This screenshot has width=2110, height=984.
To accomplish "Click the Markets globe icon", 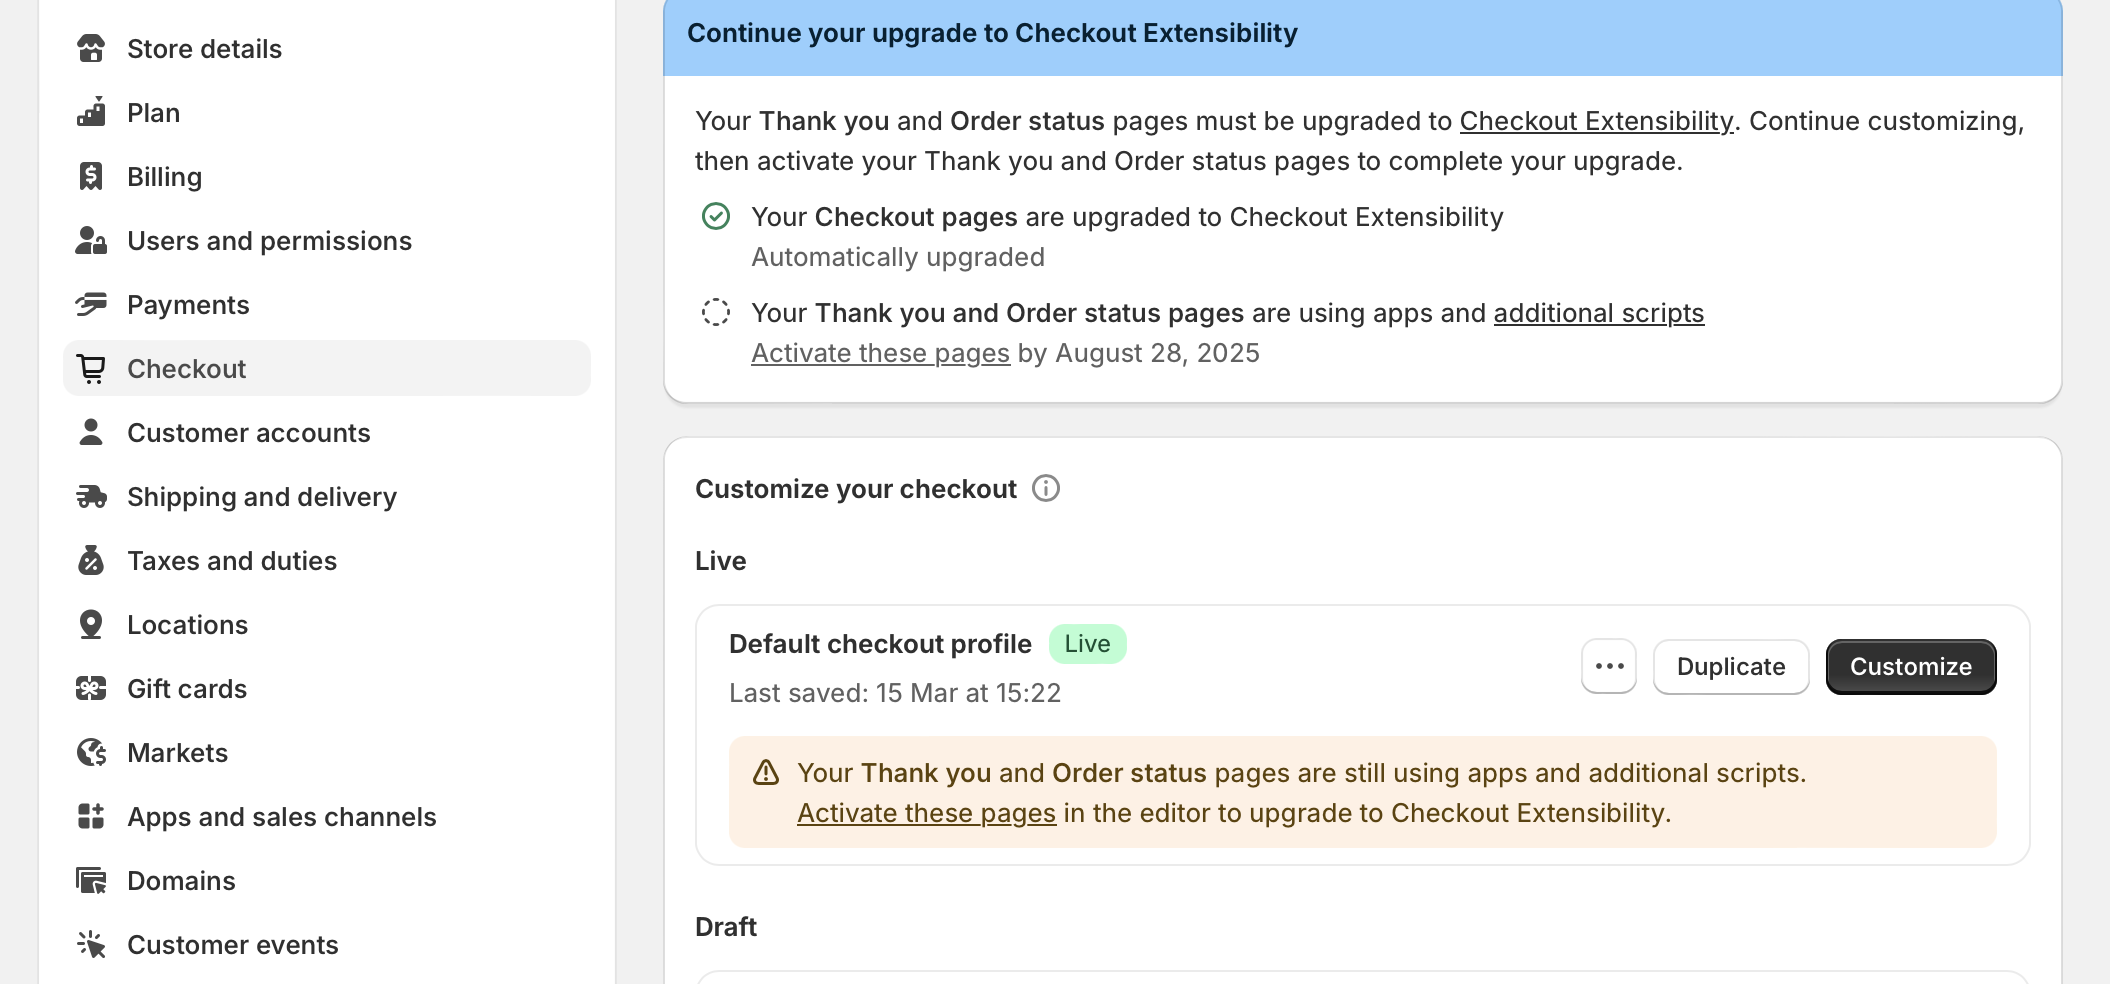I will point(92,752).
